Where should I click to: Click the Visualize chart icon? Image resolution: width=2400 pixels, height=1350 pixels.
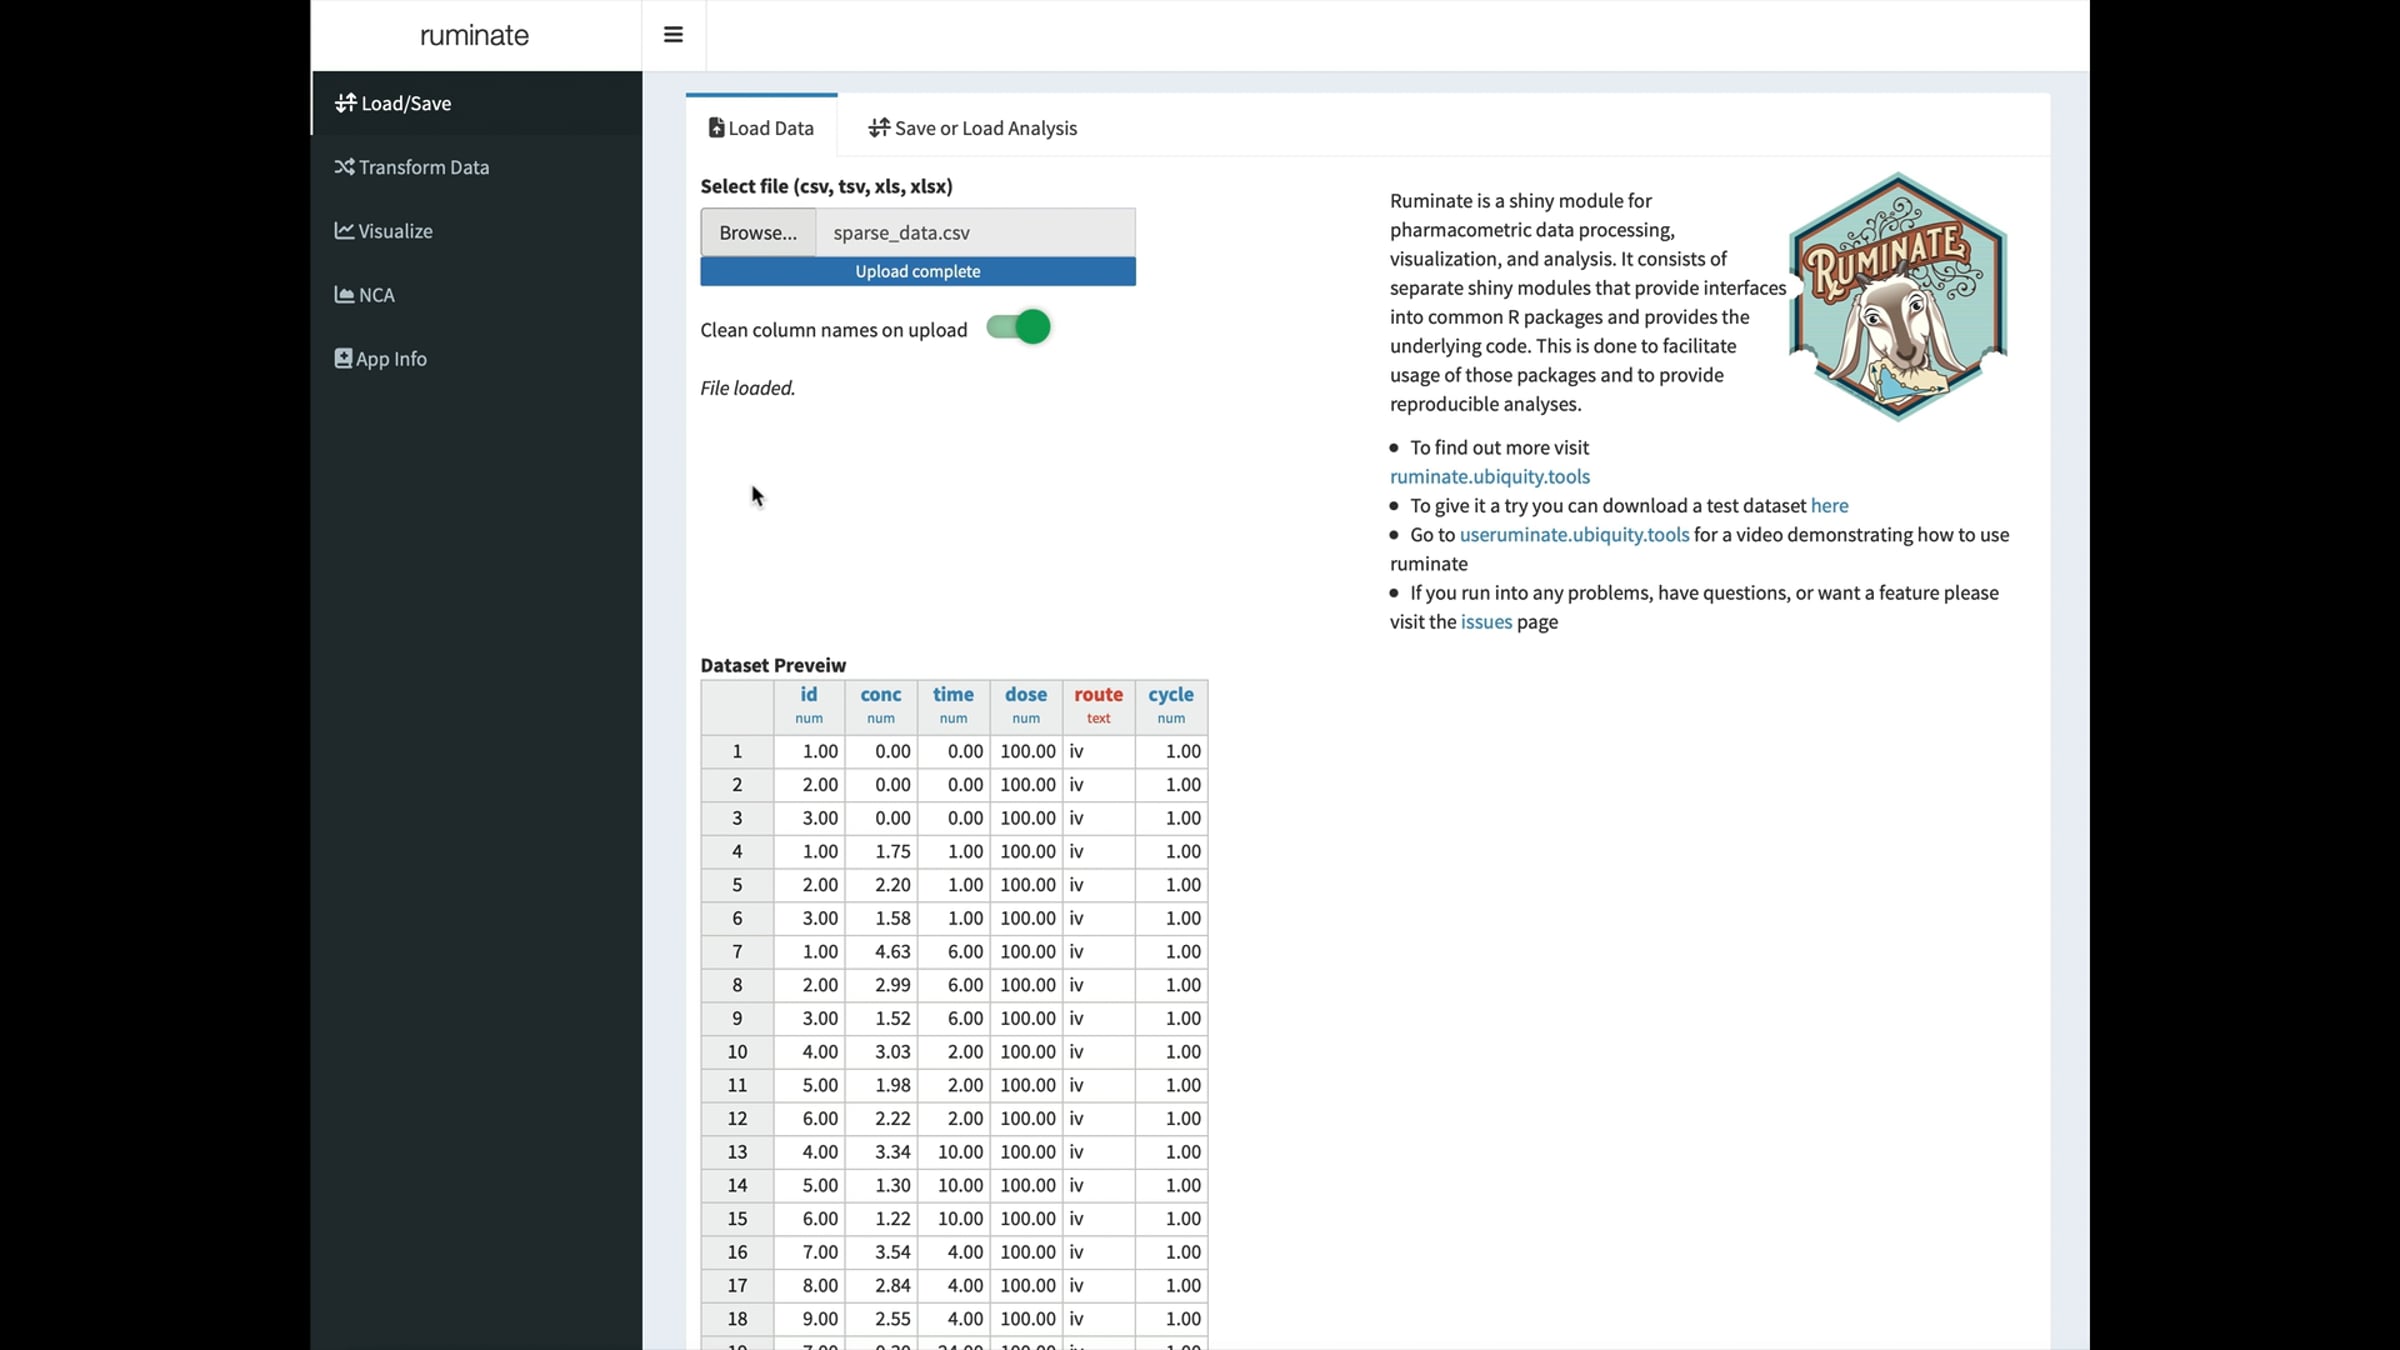point(344,231)
